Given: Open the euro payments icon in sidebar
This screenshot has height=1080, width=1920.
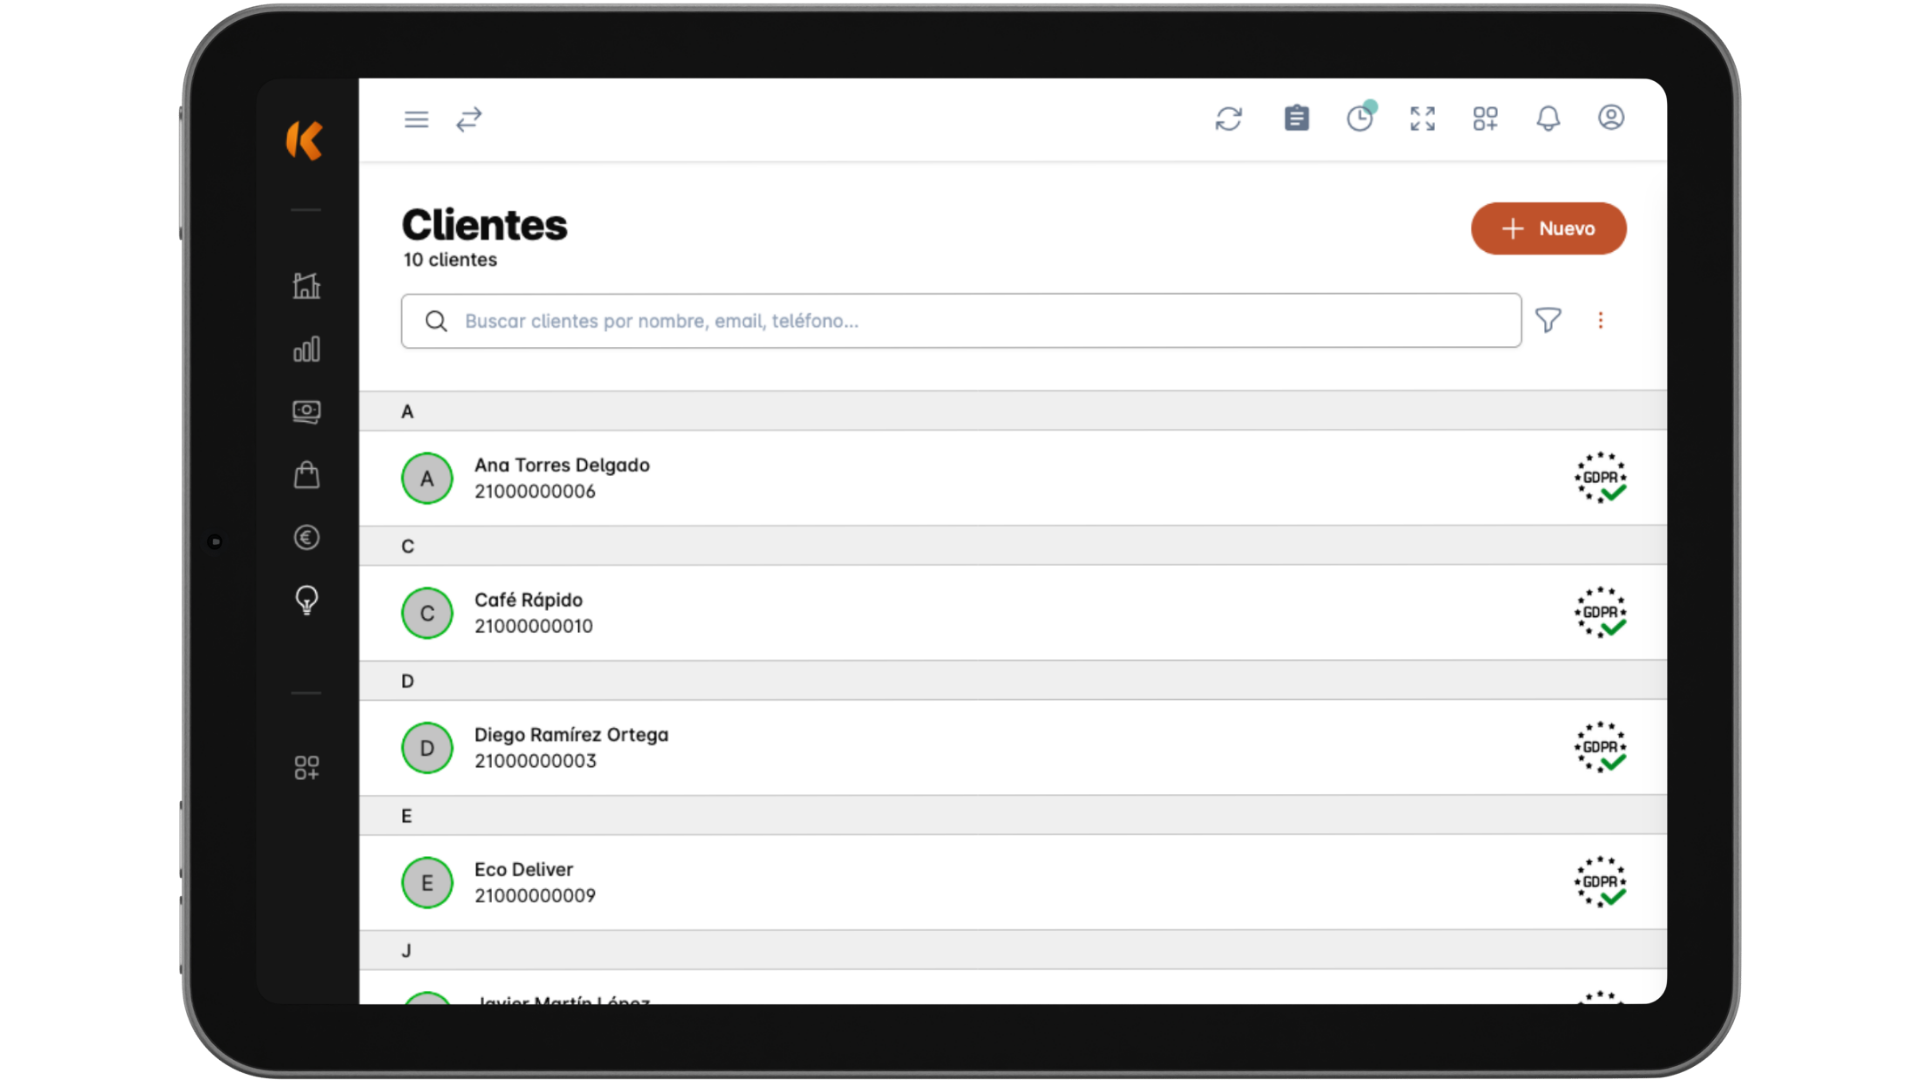Looking at the screenshot, I should [307, 538].
